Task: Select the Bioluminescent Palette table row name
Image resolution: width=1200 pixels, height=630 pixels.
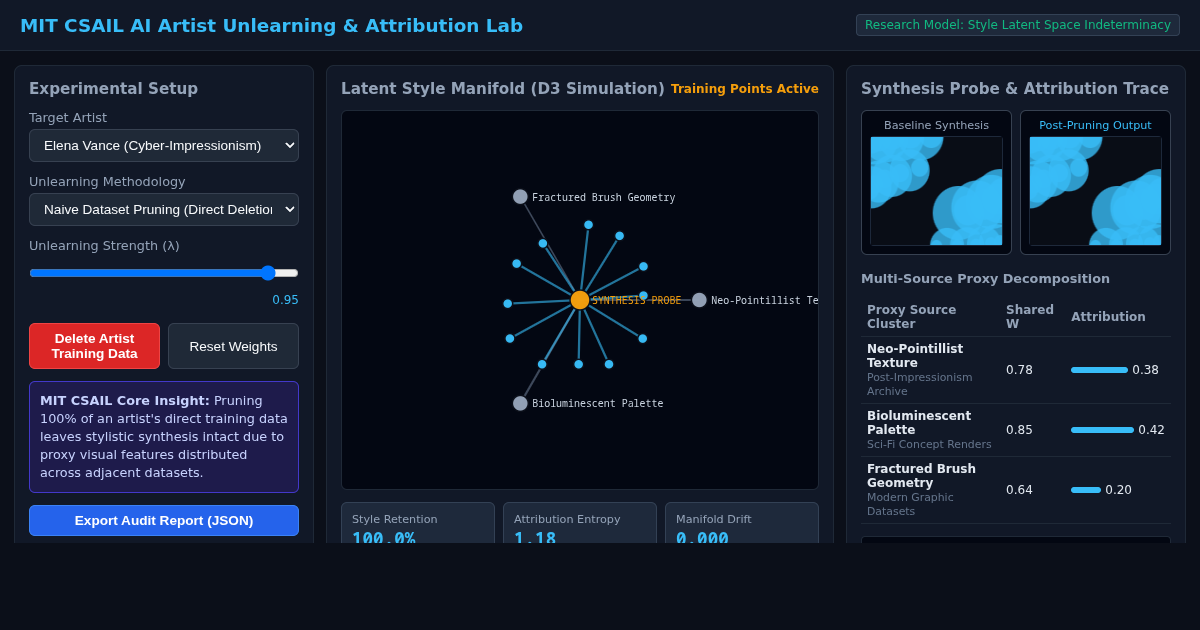Action: point(919,423)
